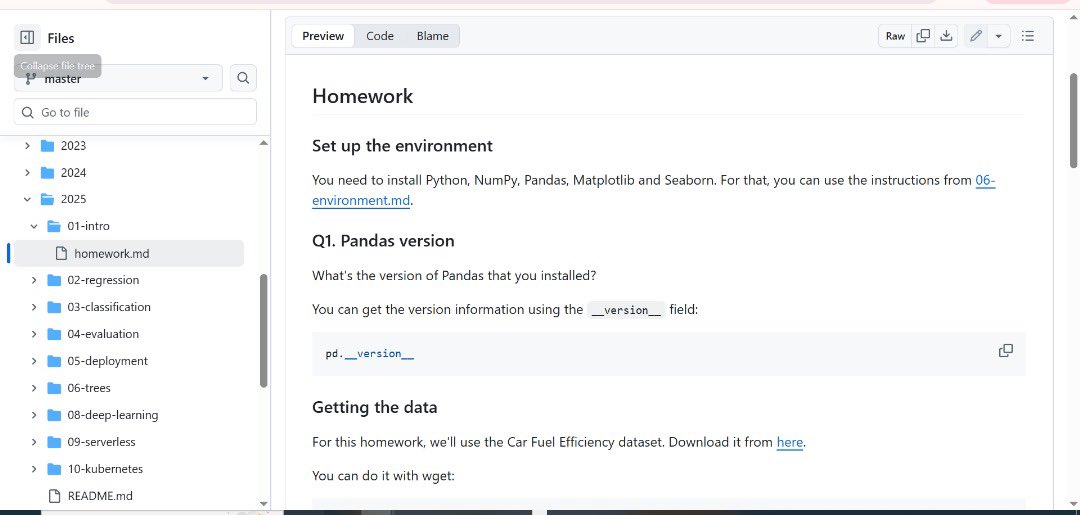
Task: Click the Raw button
Action: tap(895, 36)
